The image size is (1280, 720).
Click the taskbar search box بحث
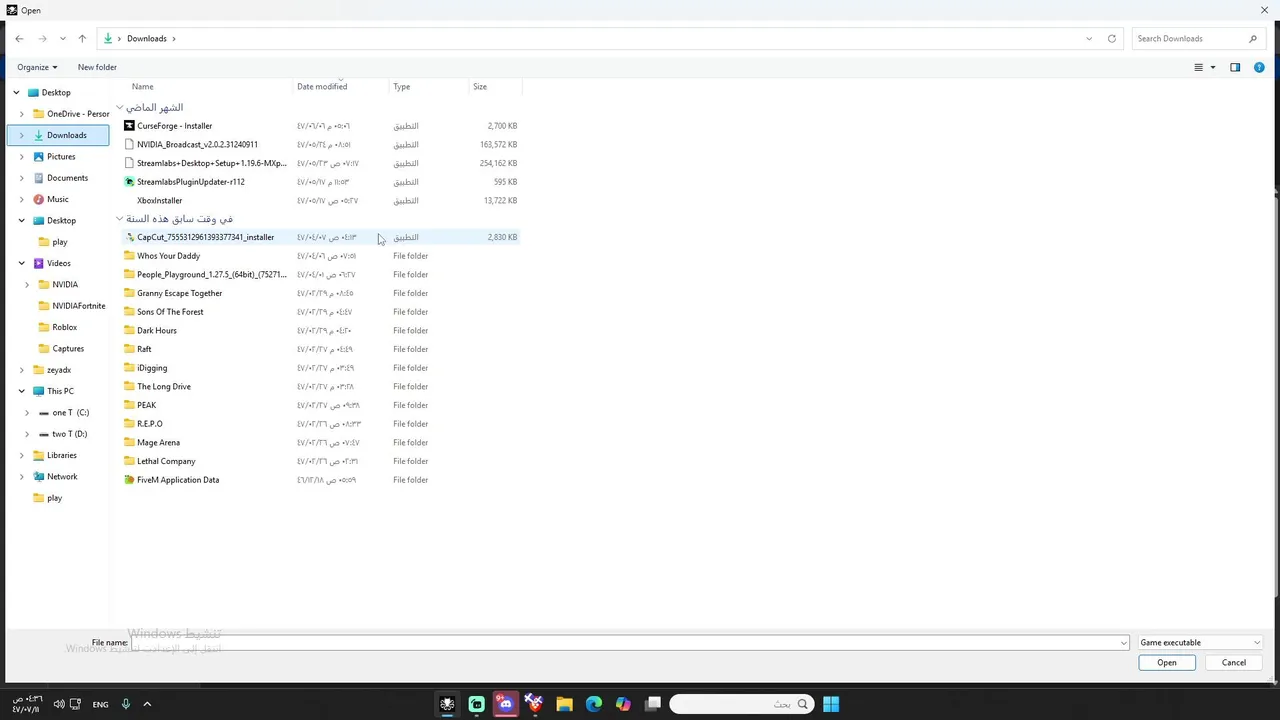tap(741, 704)
